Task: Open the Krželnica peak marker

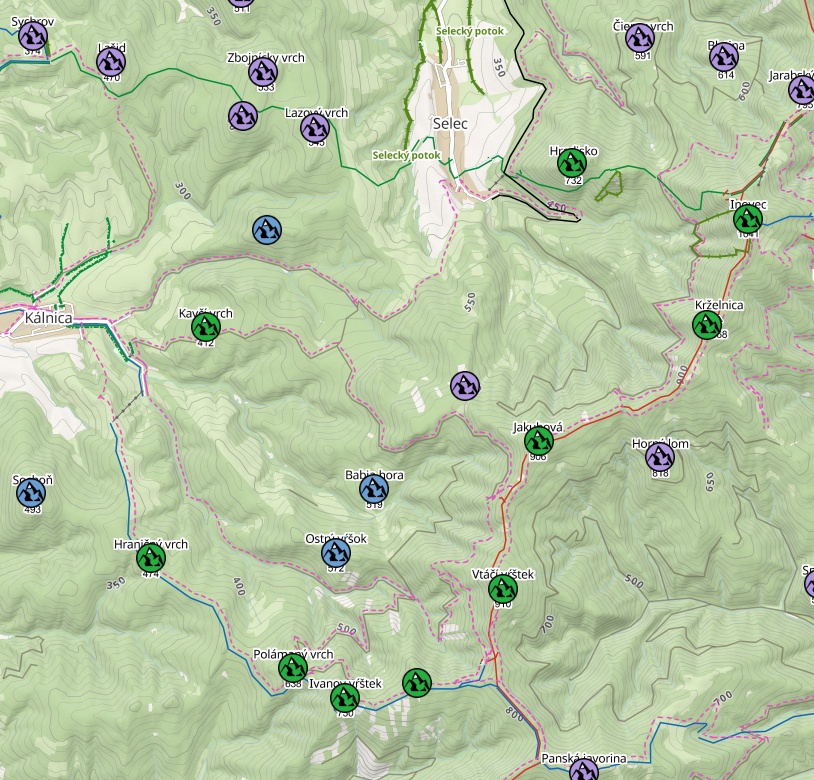Action: (x=706, y=325)
